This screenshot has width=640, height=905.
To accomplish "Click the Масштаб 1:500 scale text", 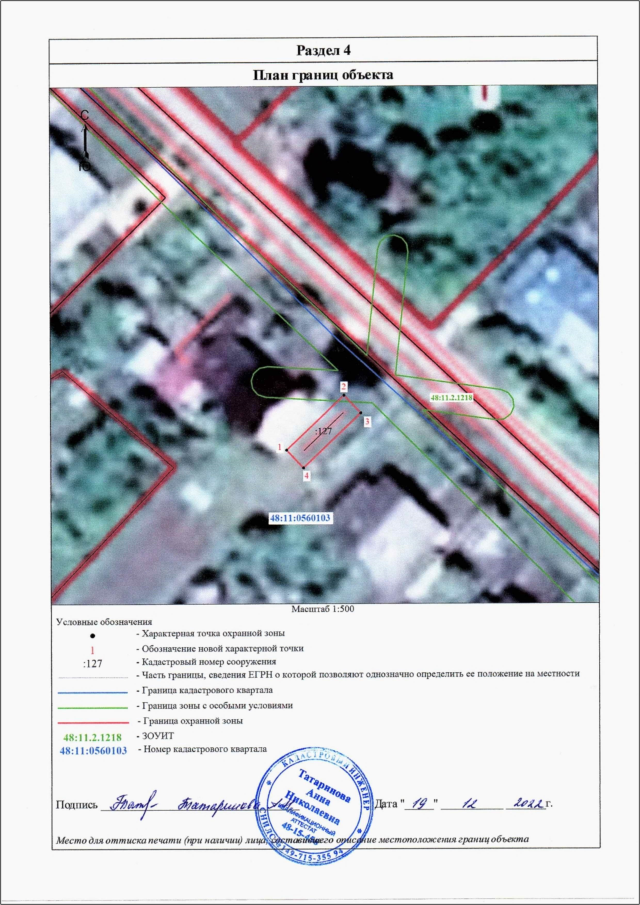I will pyautogui.click(x=324, y=609).
